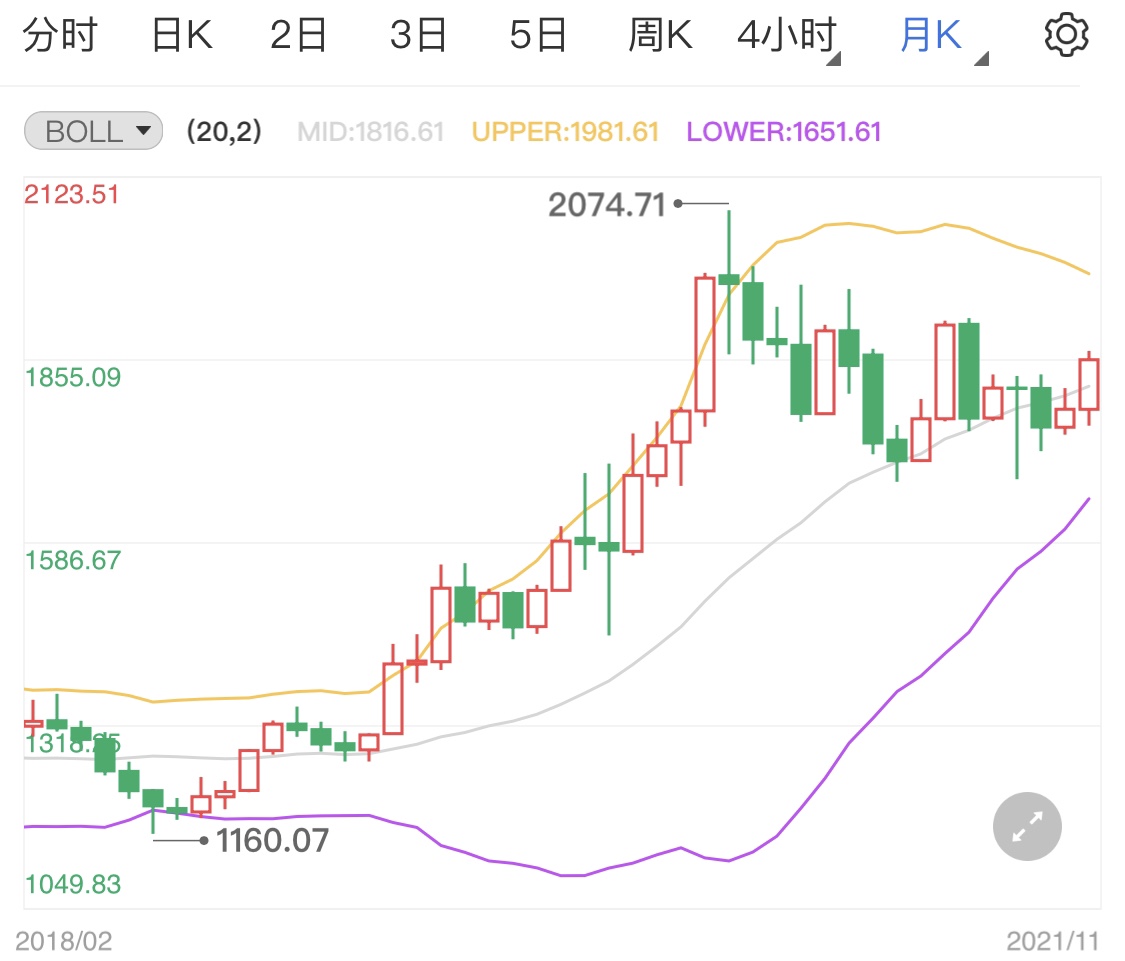1125x961 pixels.
Task: Switch to 分时 timeline tab
Action: 60,35
